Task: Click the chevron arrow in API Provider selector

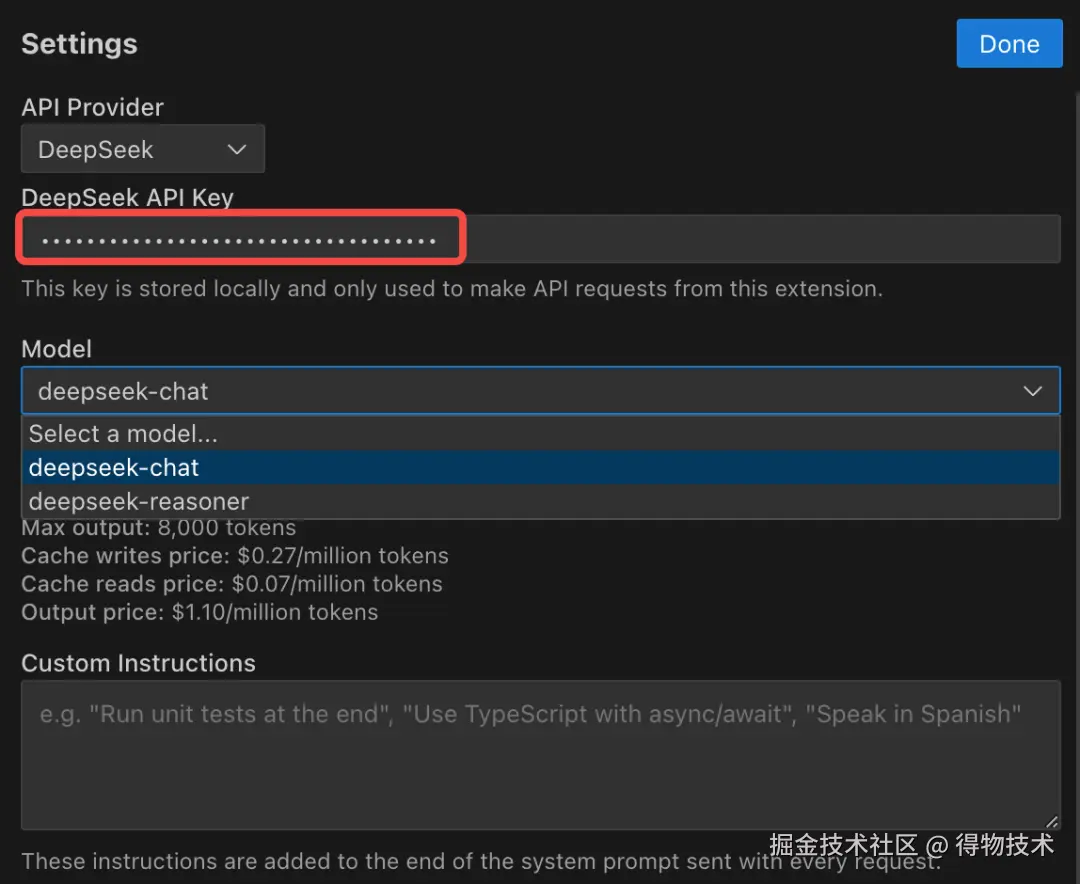Action: 237,150
